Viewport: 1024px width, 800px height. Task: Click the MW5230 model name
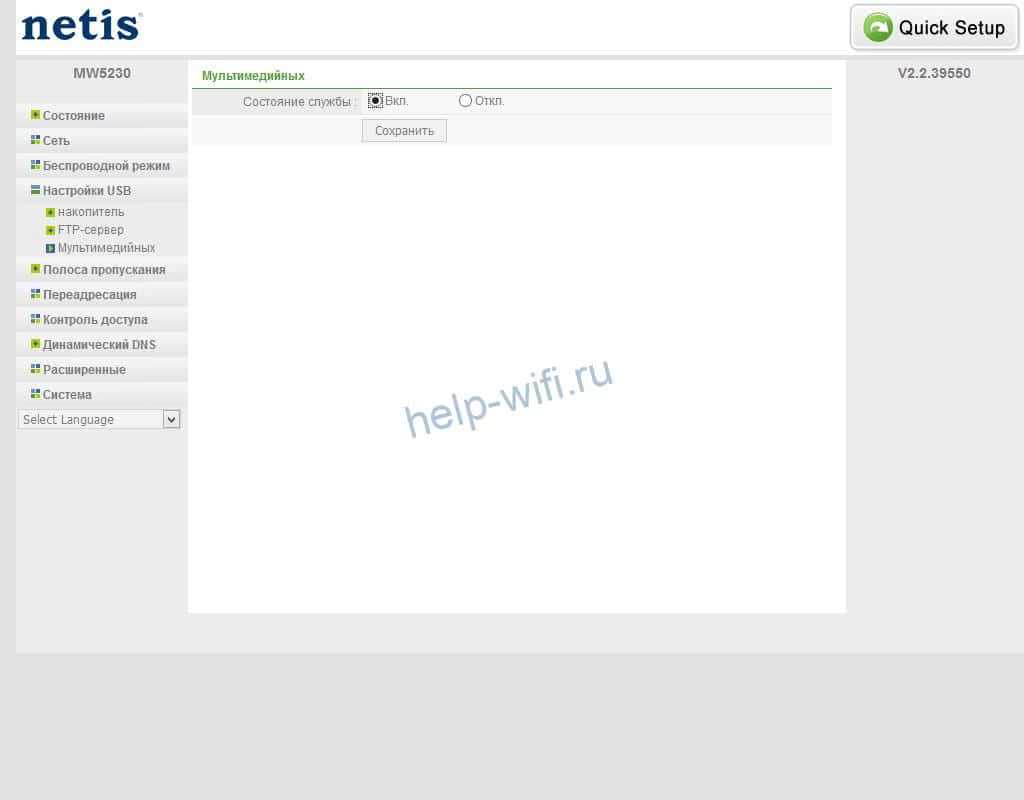pyautogui.click(x=102, y=73)
